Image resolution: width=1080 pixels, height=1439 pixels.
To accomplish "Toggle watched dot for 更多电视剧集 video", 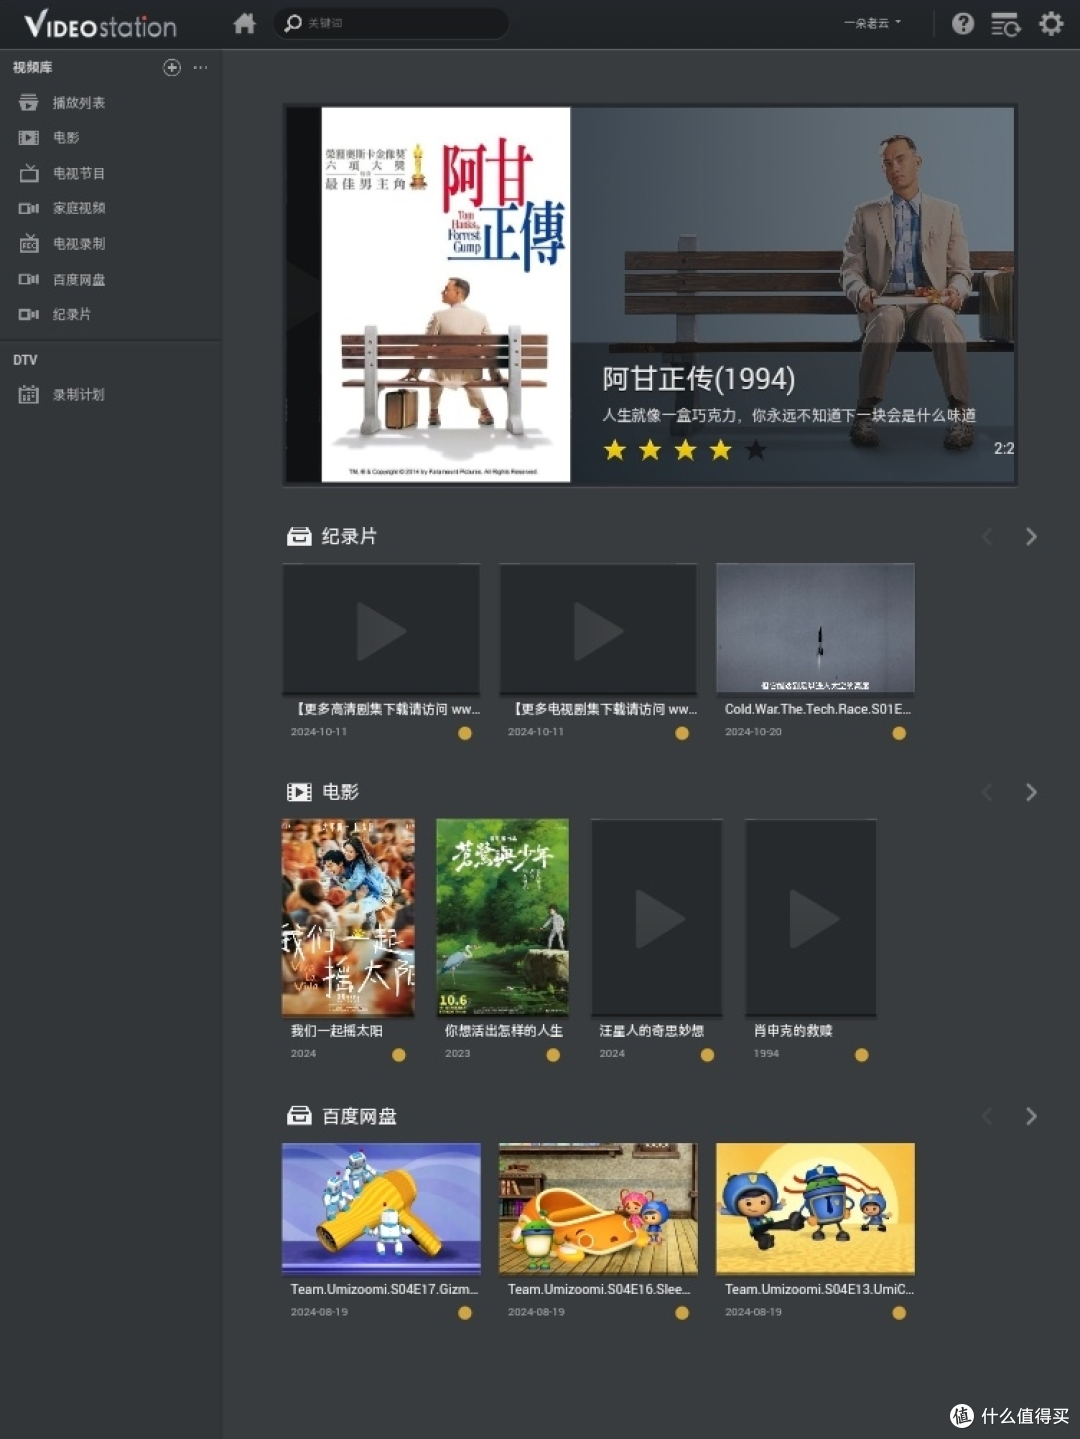I will [682, 733].
